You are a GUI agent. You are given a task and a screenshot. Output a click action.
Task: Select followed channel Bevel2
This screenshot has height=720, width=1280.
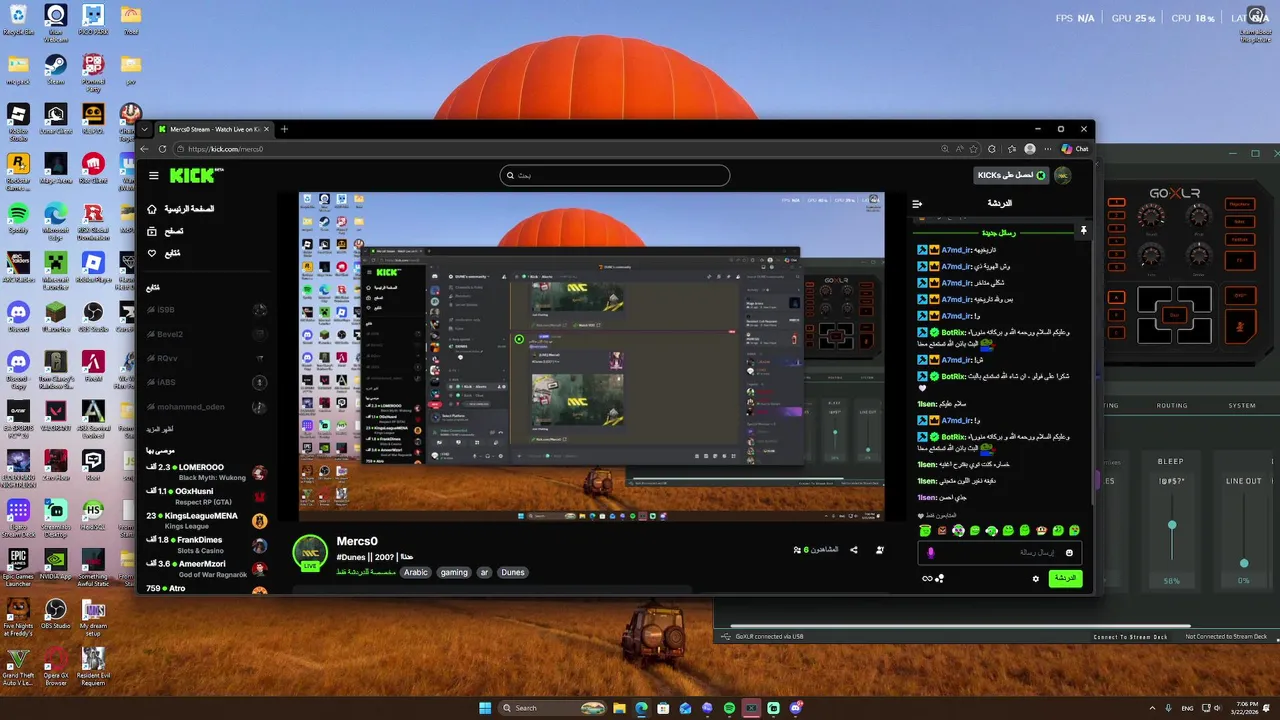tap(207, 334)
